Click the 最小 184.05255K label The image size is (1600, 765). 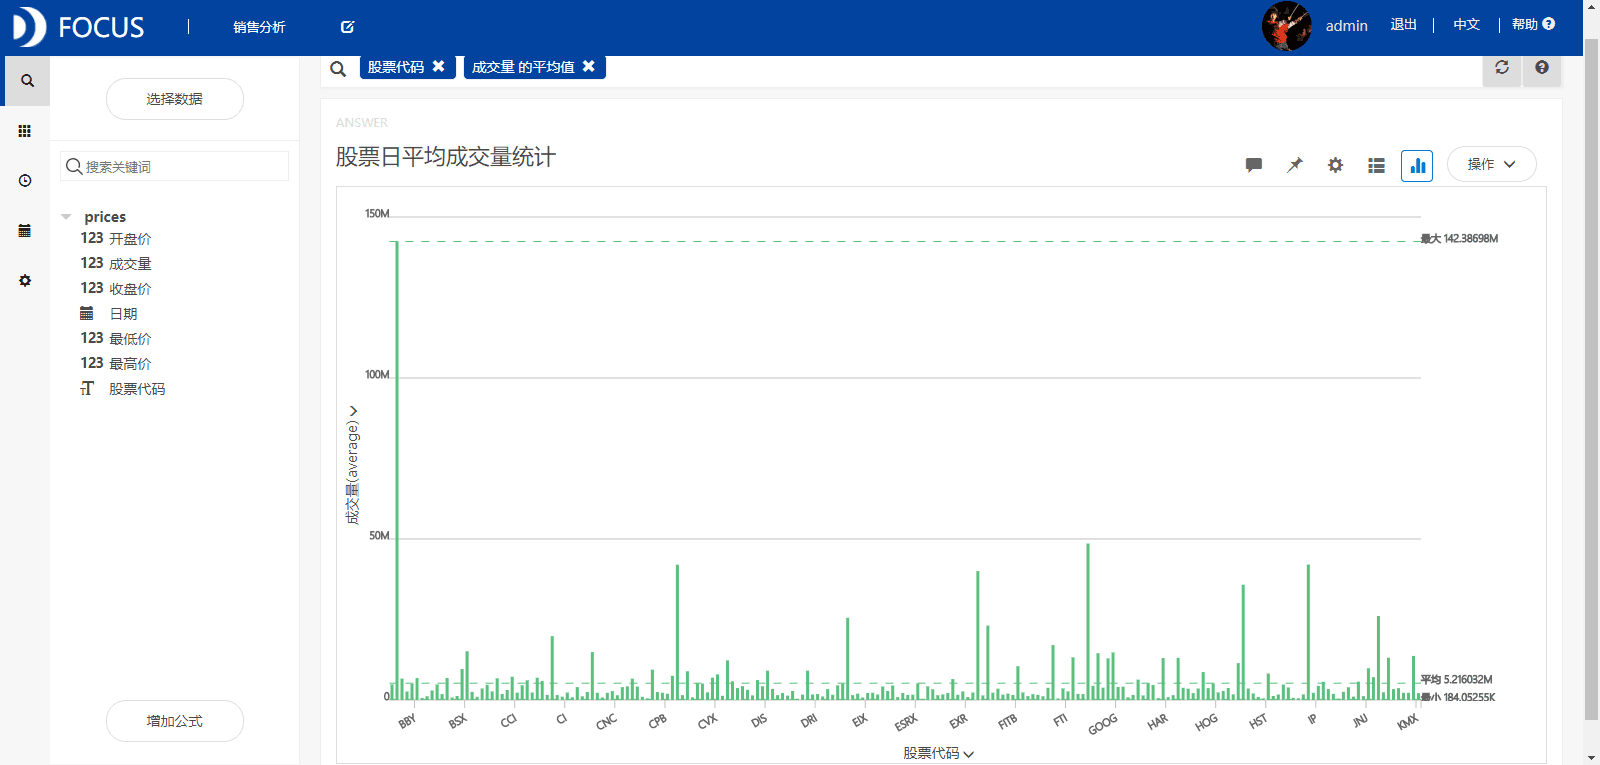[1458, 698]
